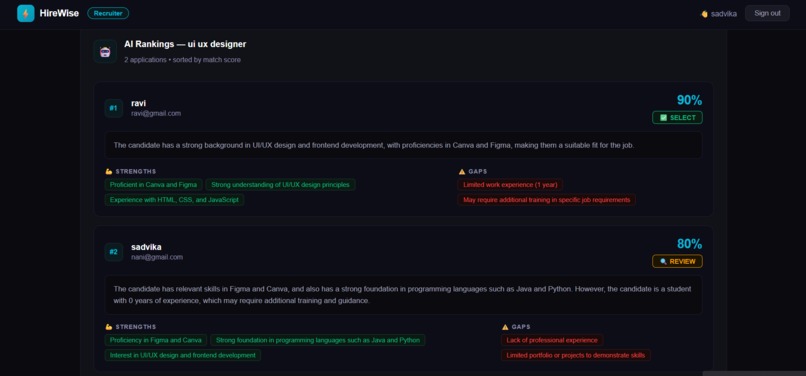
Task: Click 'Limited portfolio or projects' gap tag
Action: (575, 355)
